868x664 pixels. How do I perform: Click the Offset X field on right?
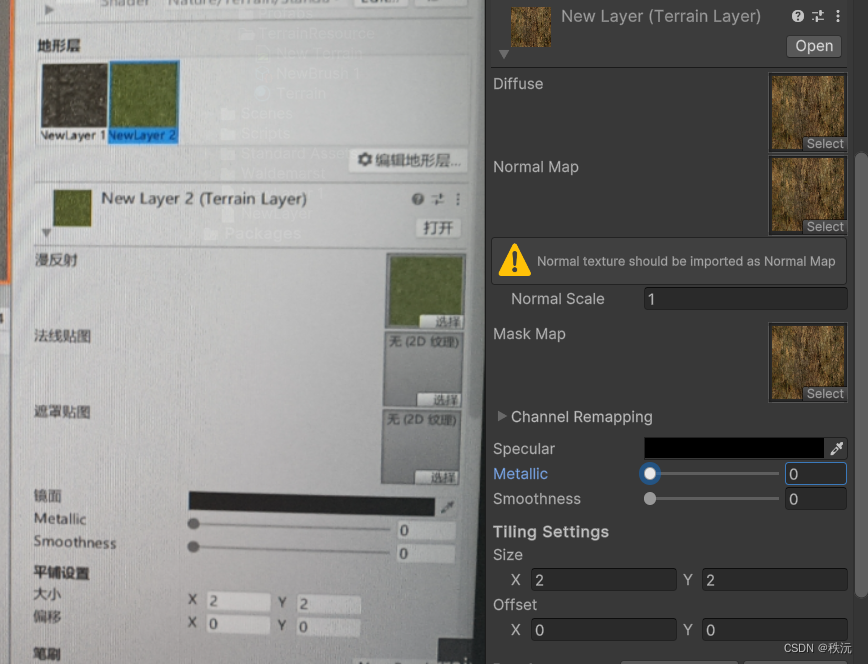pos(603,630)
